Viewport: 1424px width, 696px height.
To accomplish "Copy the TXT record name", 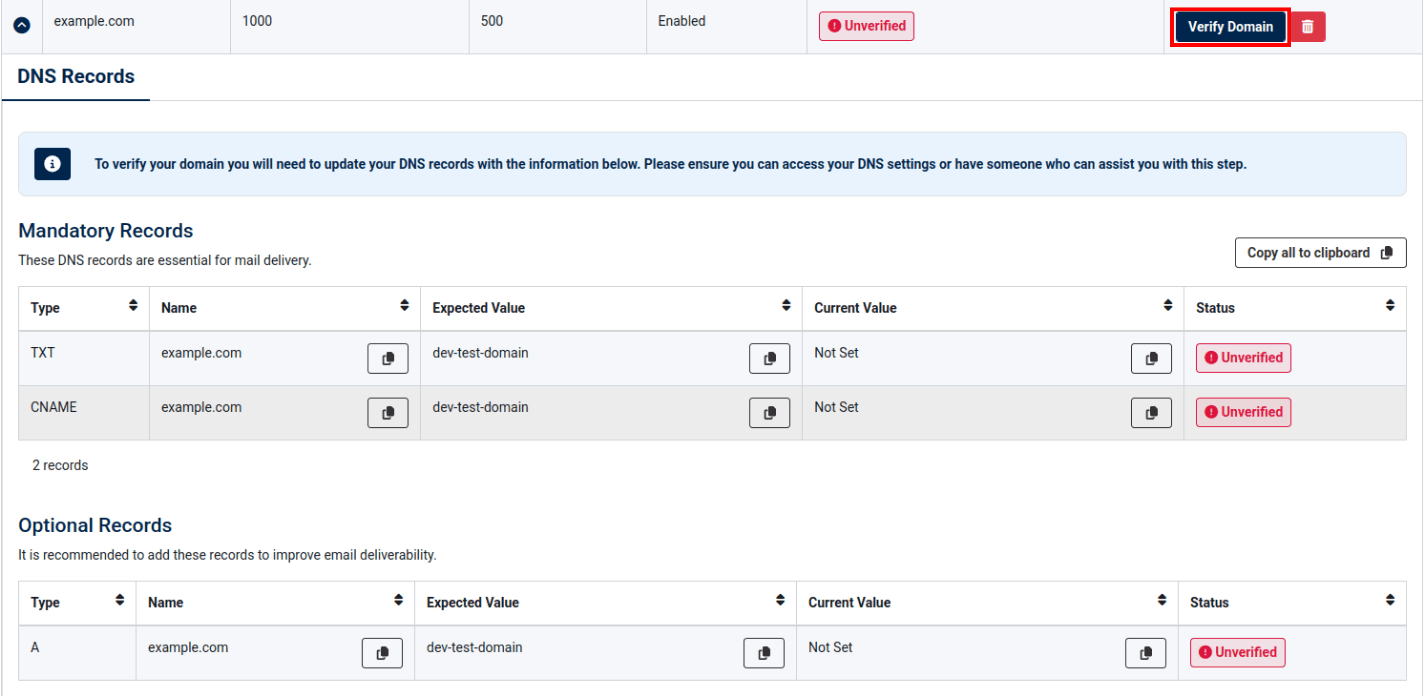I will (x=388, y=358).
